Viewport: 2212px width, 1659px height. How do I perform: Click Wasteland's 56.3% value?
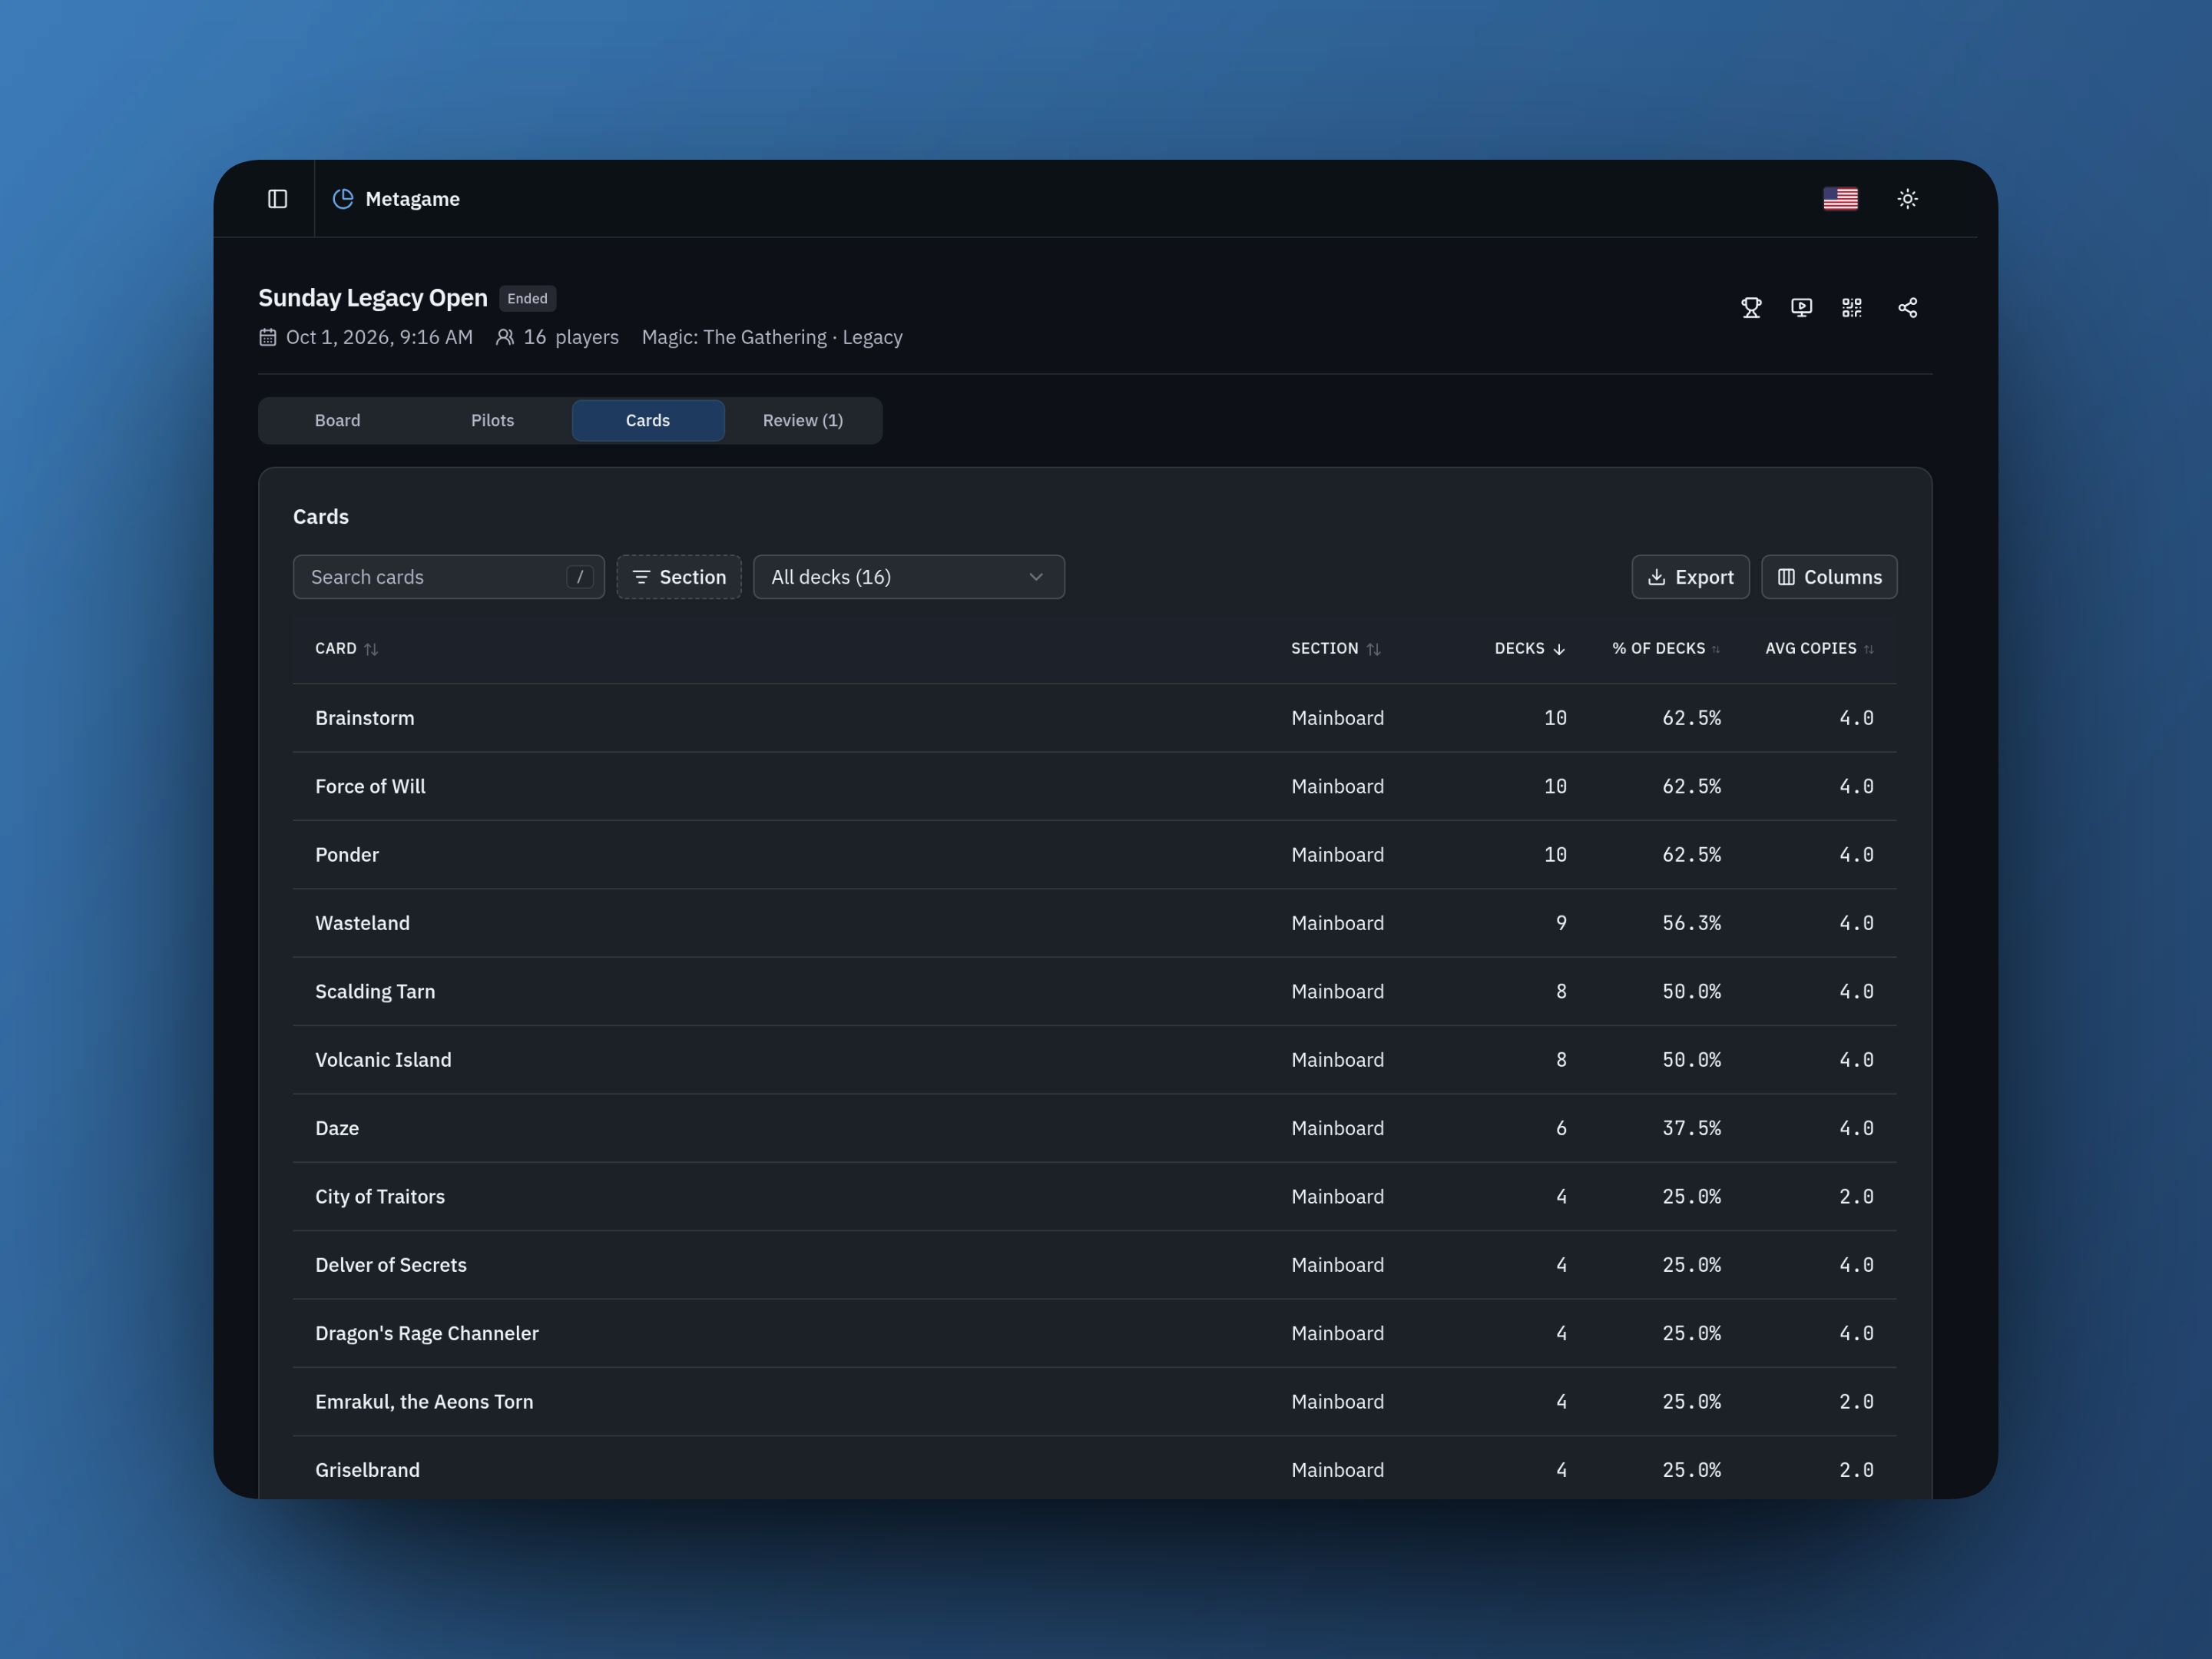[x=1691, y=923]
